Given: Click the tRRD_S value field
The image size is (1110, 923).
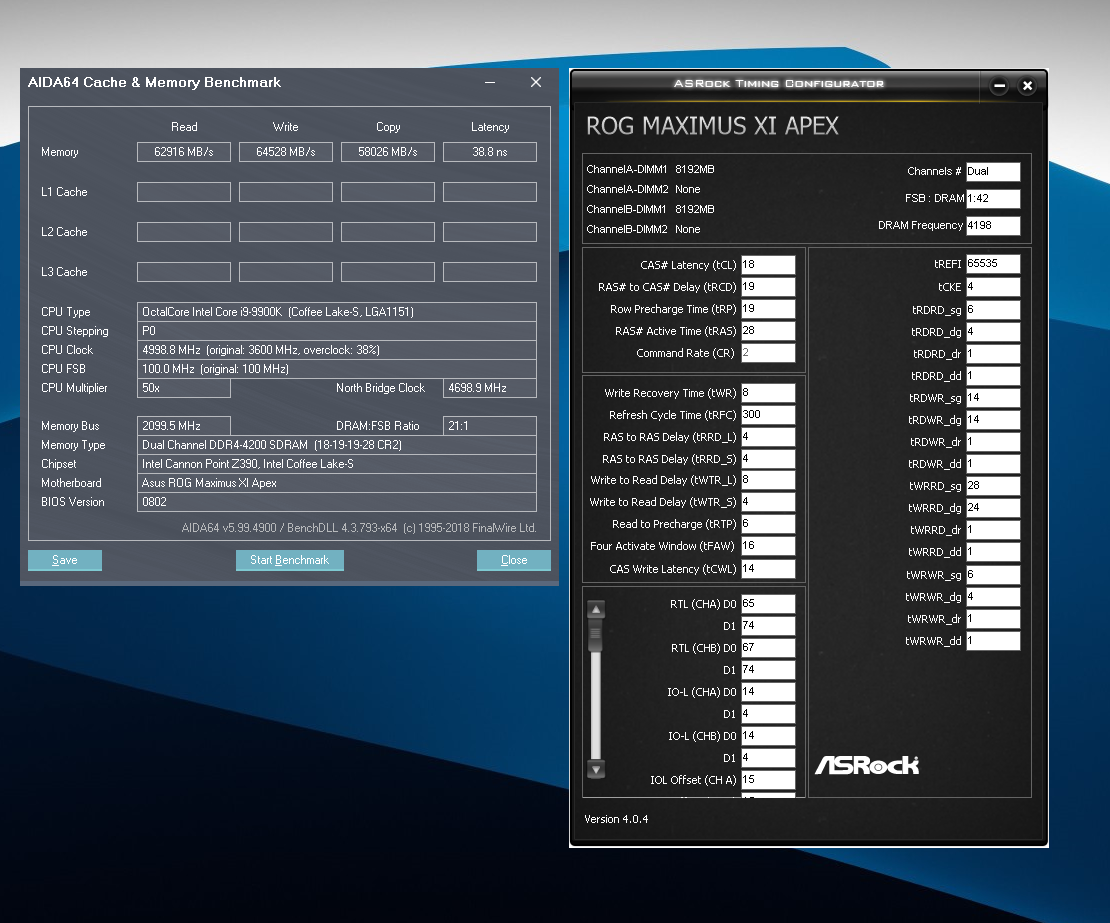Looking at the screenshot, I should [x=768, y=459].
